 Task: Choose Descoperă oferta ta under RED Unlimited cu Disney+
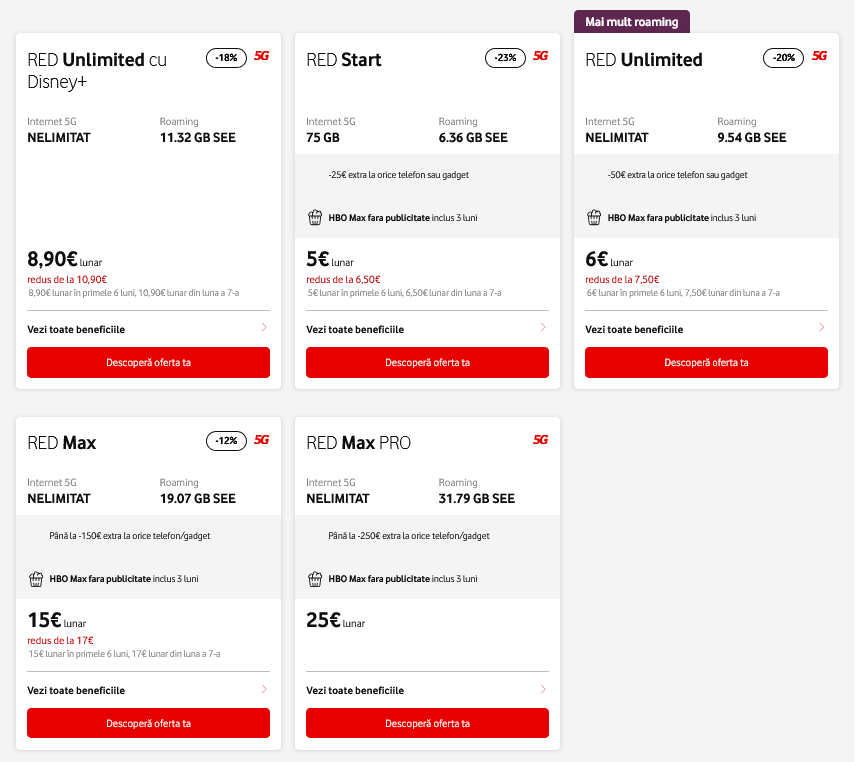[x=148, y=362]
